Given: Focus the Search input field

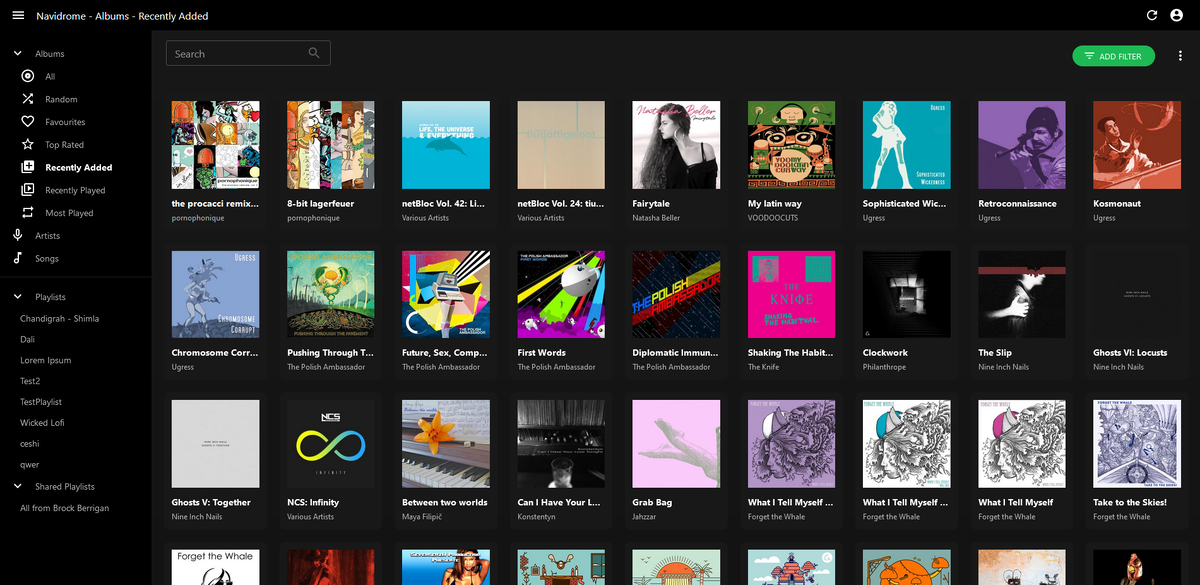Looking at the screenshot, I should pyautogui.click(x=248, y=53).
